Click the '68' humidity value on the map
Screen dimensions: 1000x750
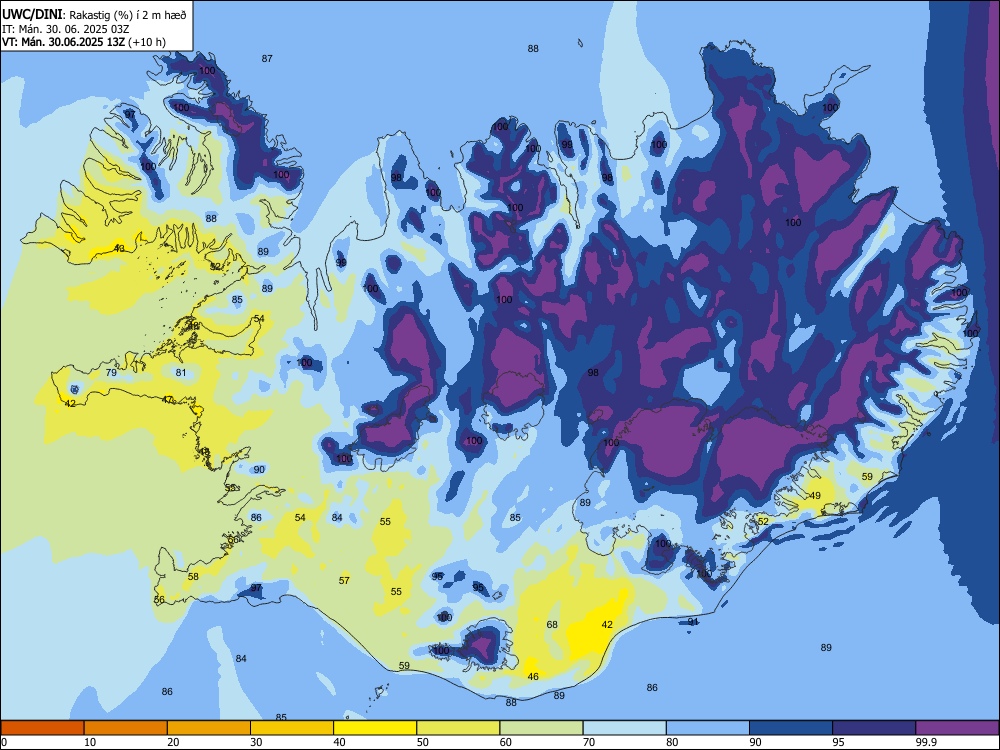[x=552, y=624]
